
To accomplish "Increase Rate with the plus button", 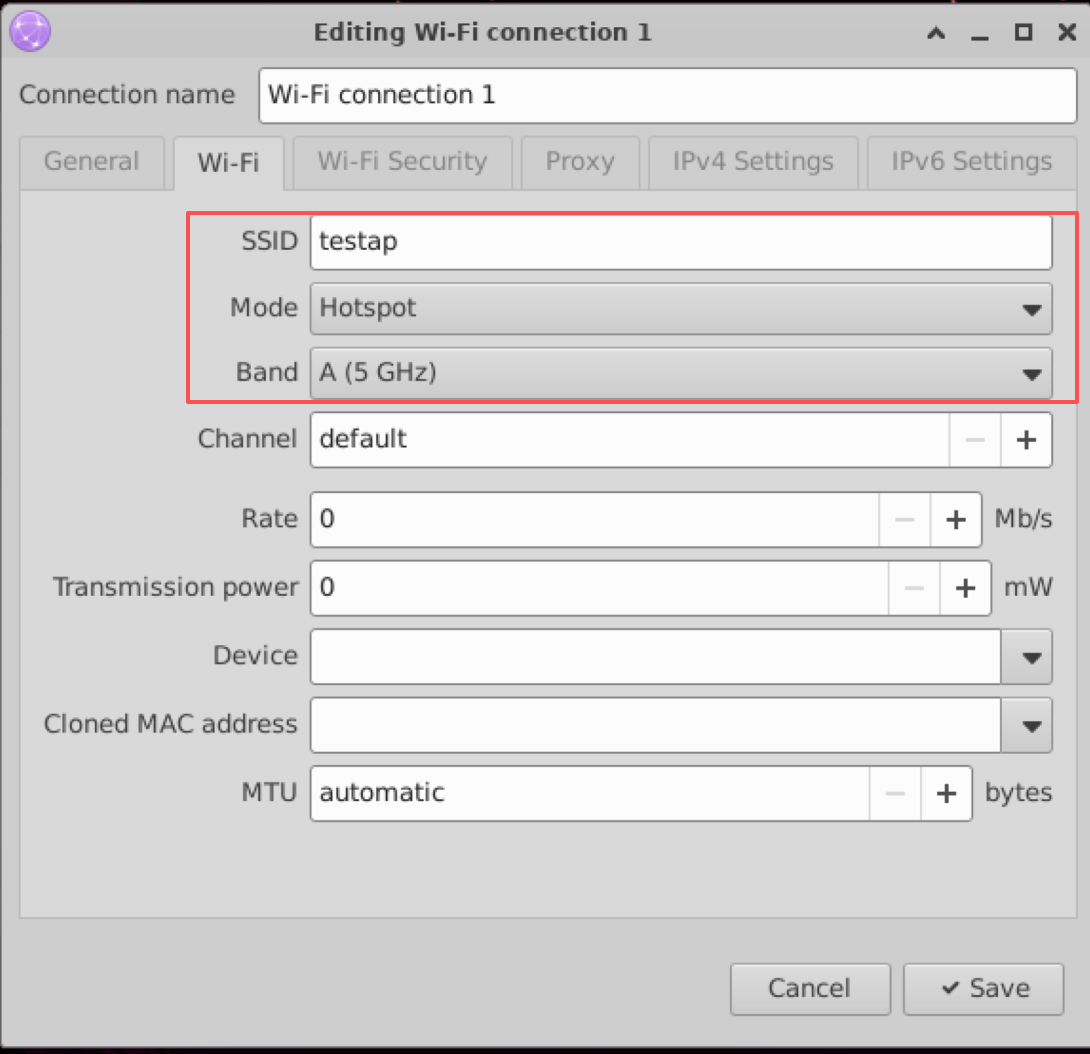I will [956, 520].
